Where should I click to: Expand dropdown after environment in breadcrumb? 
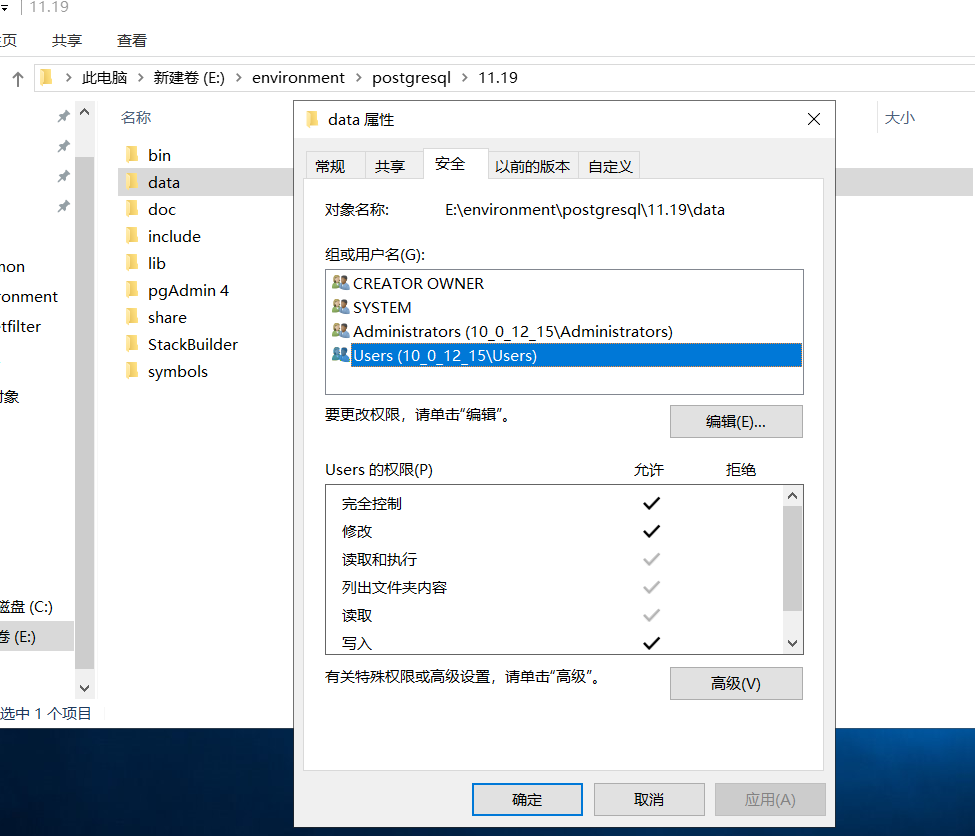358,77
